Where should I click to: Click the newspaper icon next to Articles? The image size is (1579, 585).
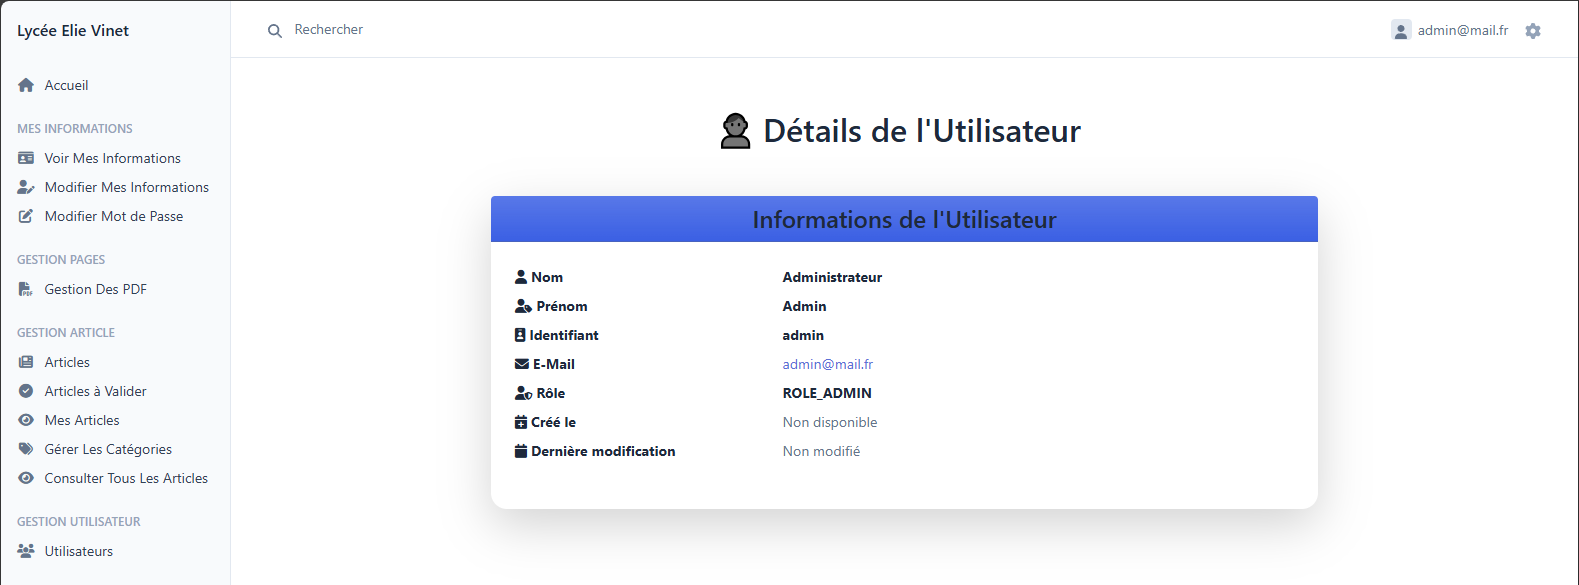[x=26, y=362]
